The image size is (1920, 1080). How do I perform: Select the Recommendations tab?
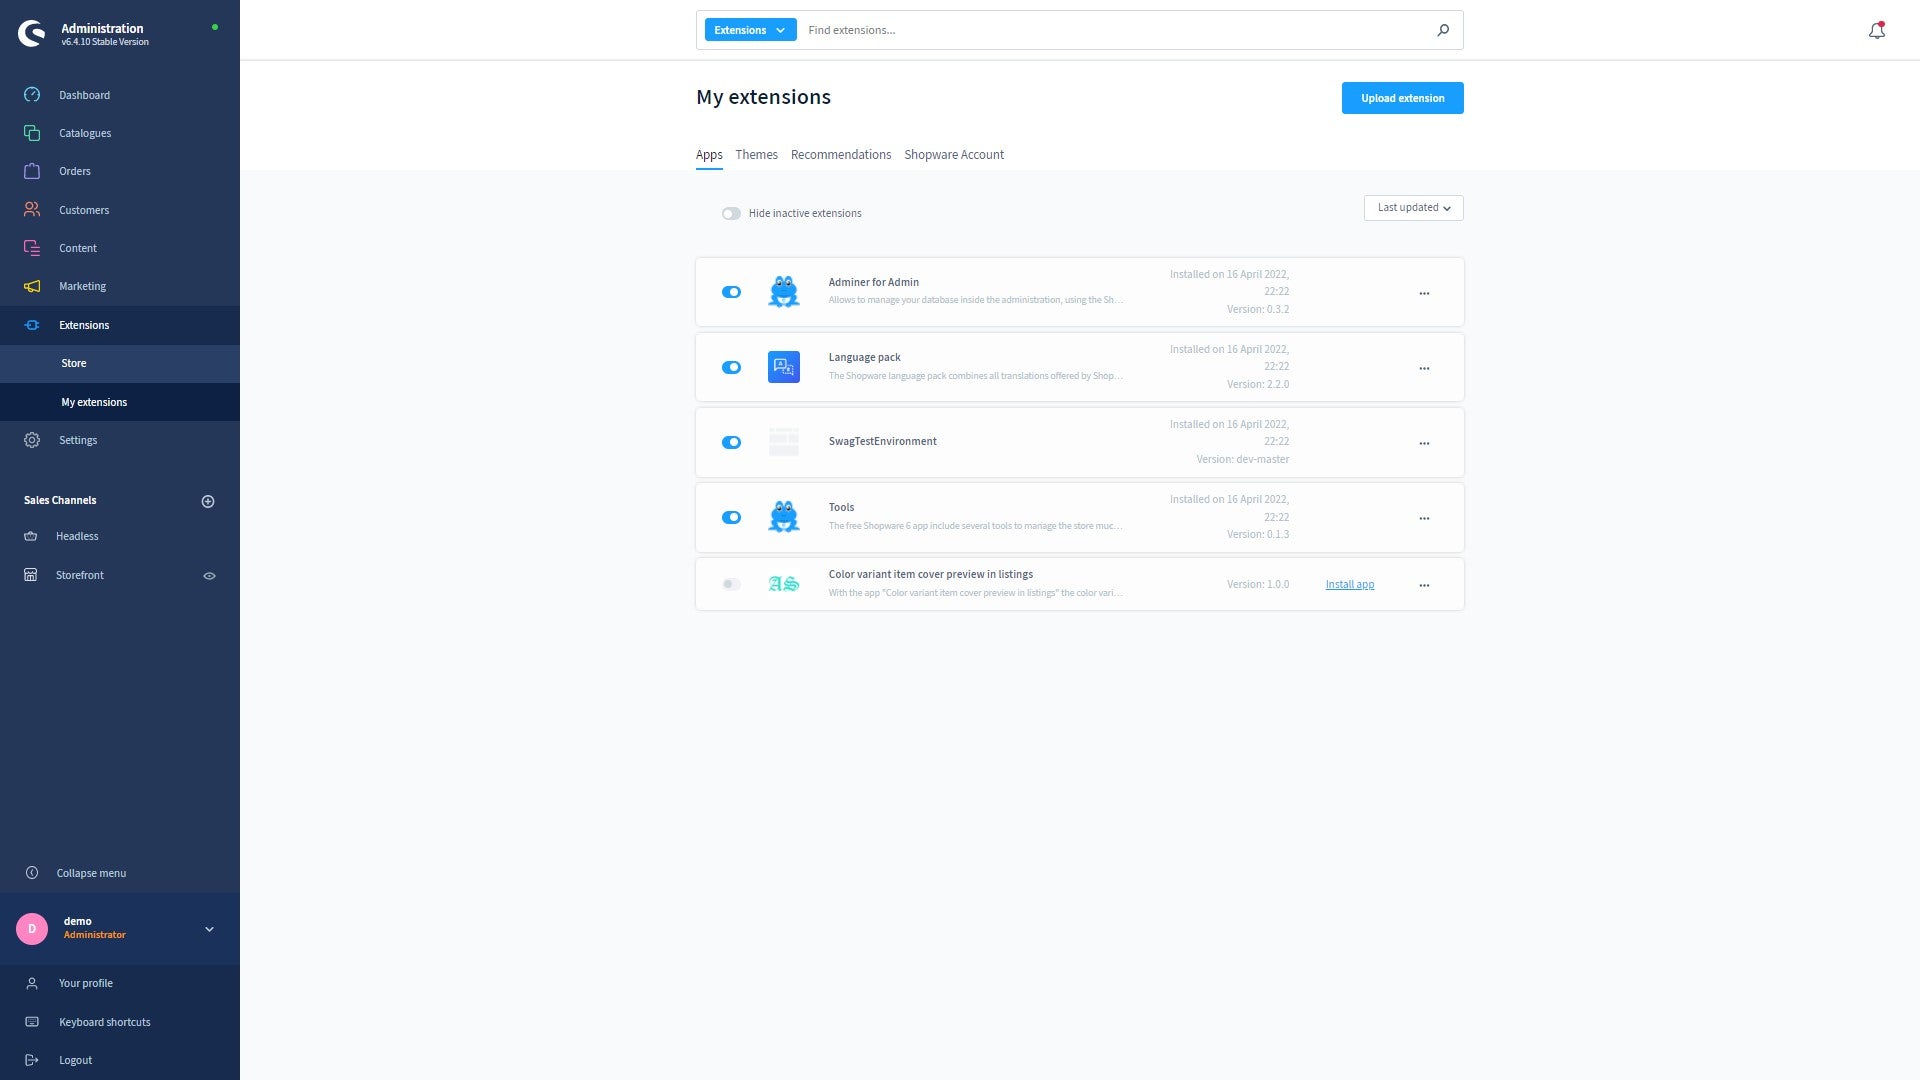(x=840, y=154)
